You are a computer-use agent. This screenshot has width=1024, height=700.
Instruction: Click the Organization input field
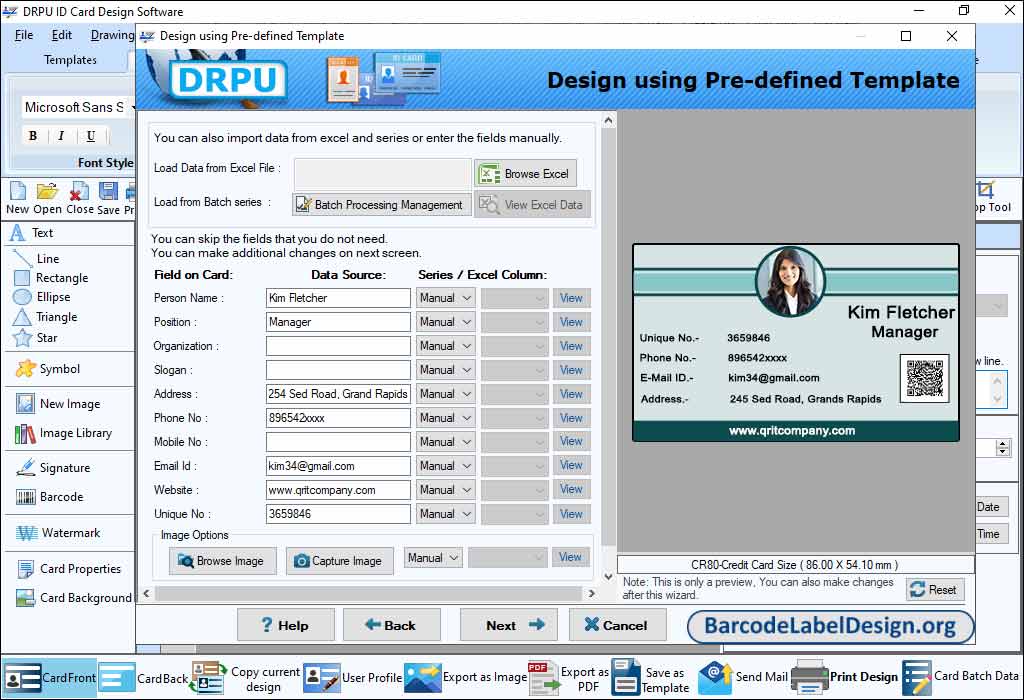point(338,346)
